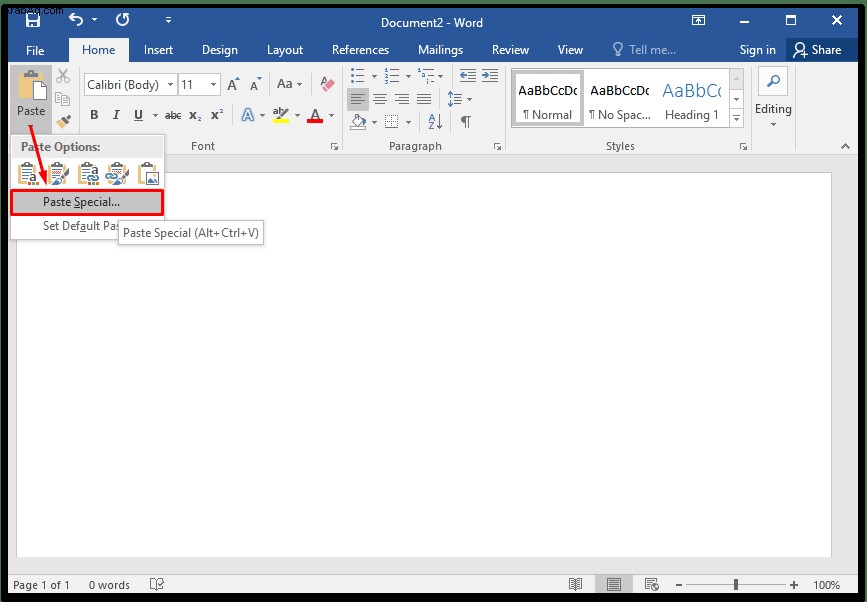Undo the last action
The image size is (867, 602).
pyautogui.click(x=76, y=20)
